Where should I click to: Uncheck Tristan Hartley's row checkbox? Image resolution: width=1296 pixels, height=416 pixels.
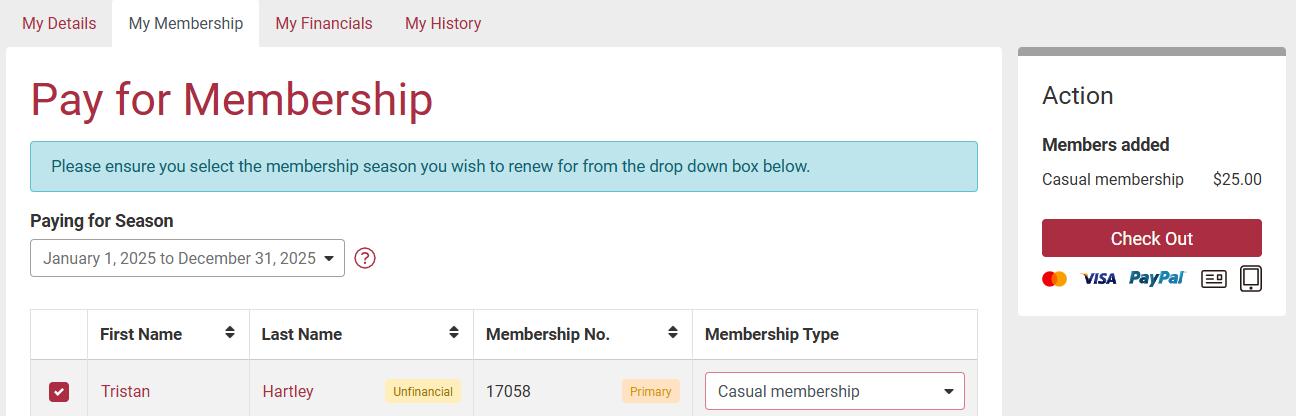59,392
